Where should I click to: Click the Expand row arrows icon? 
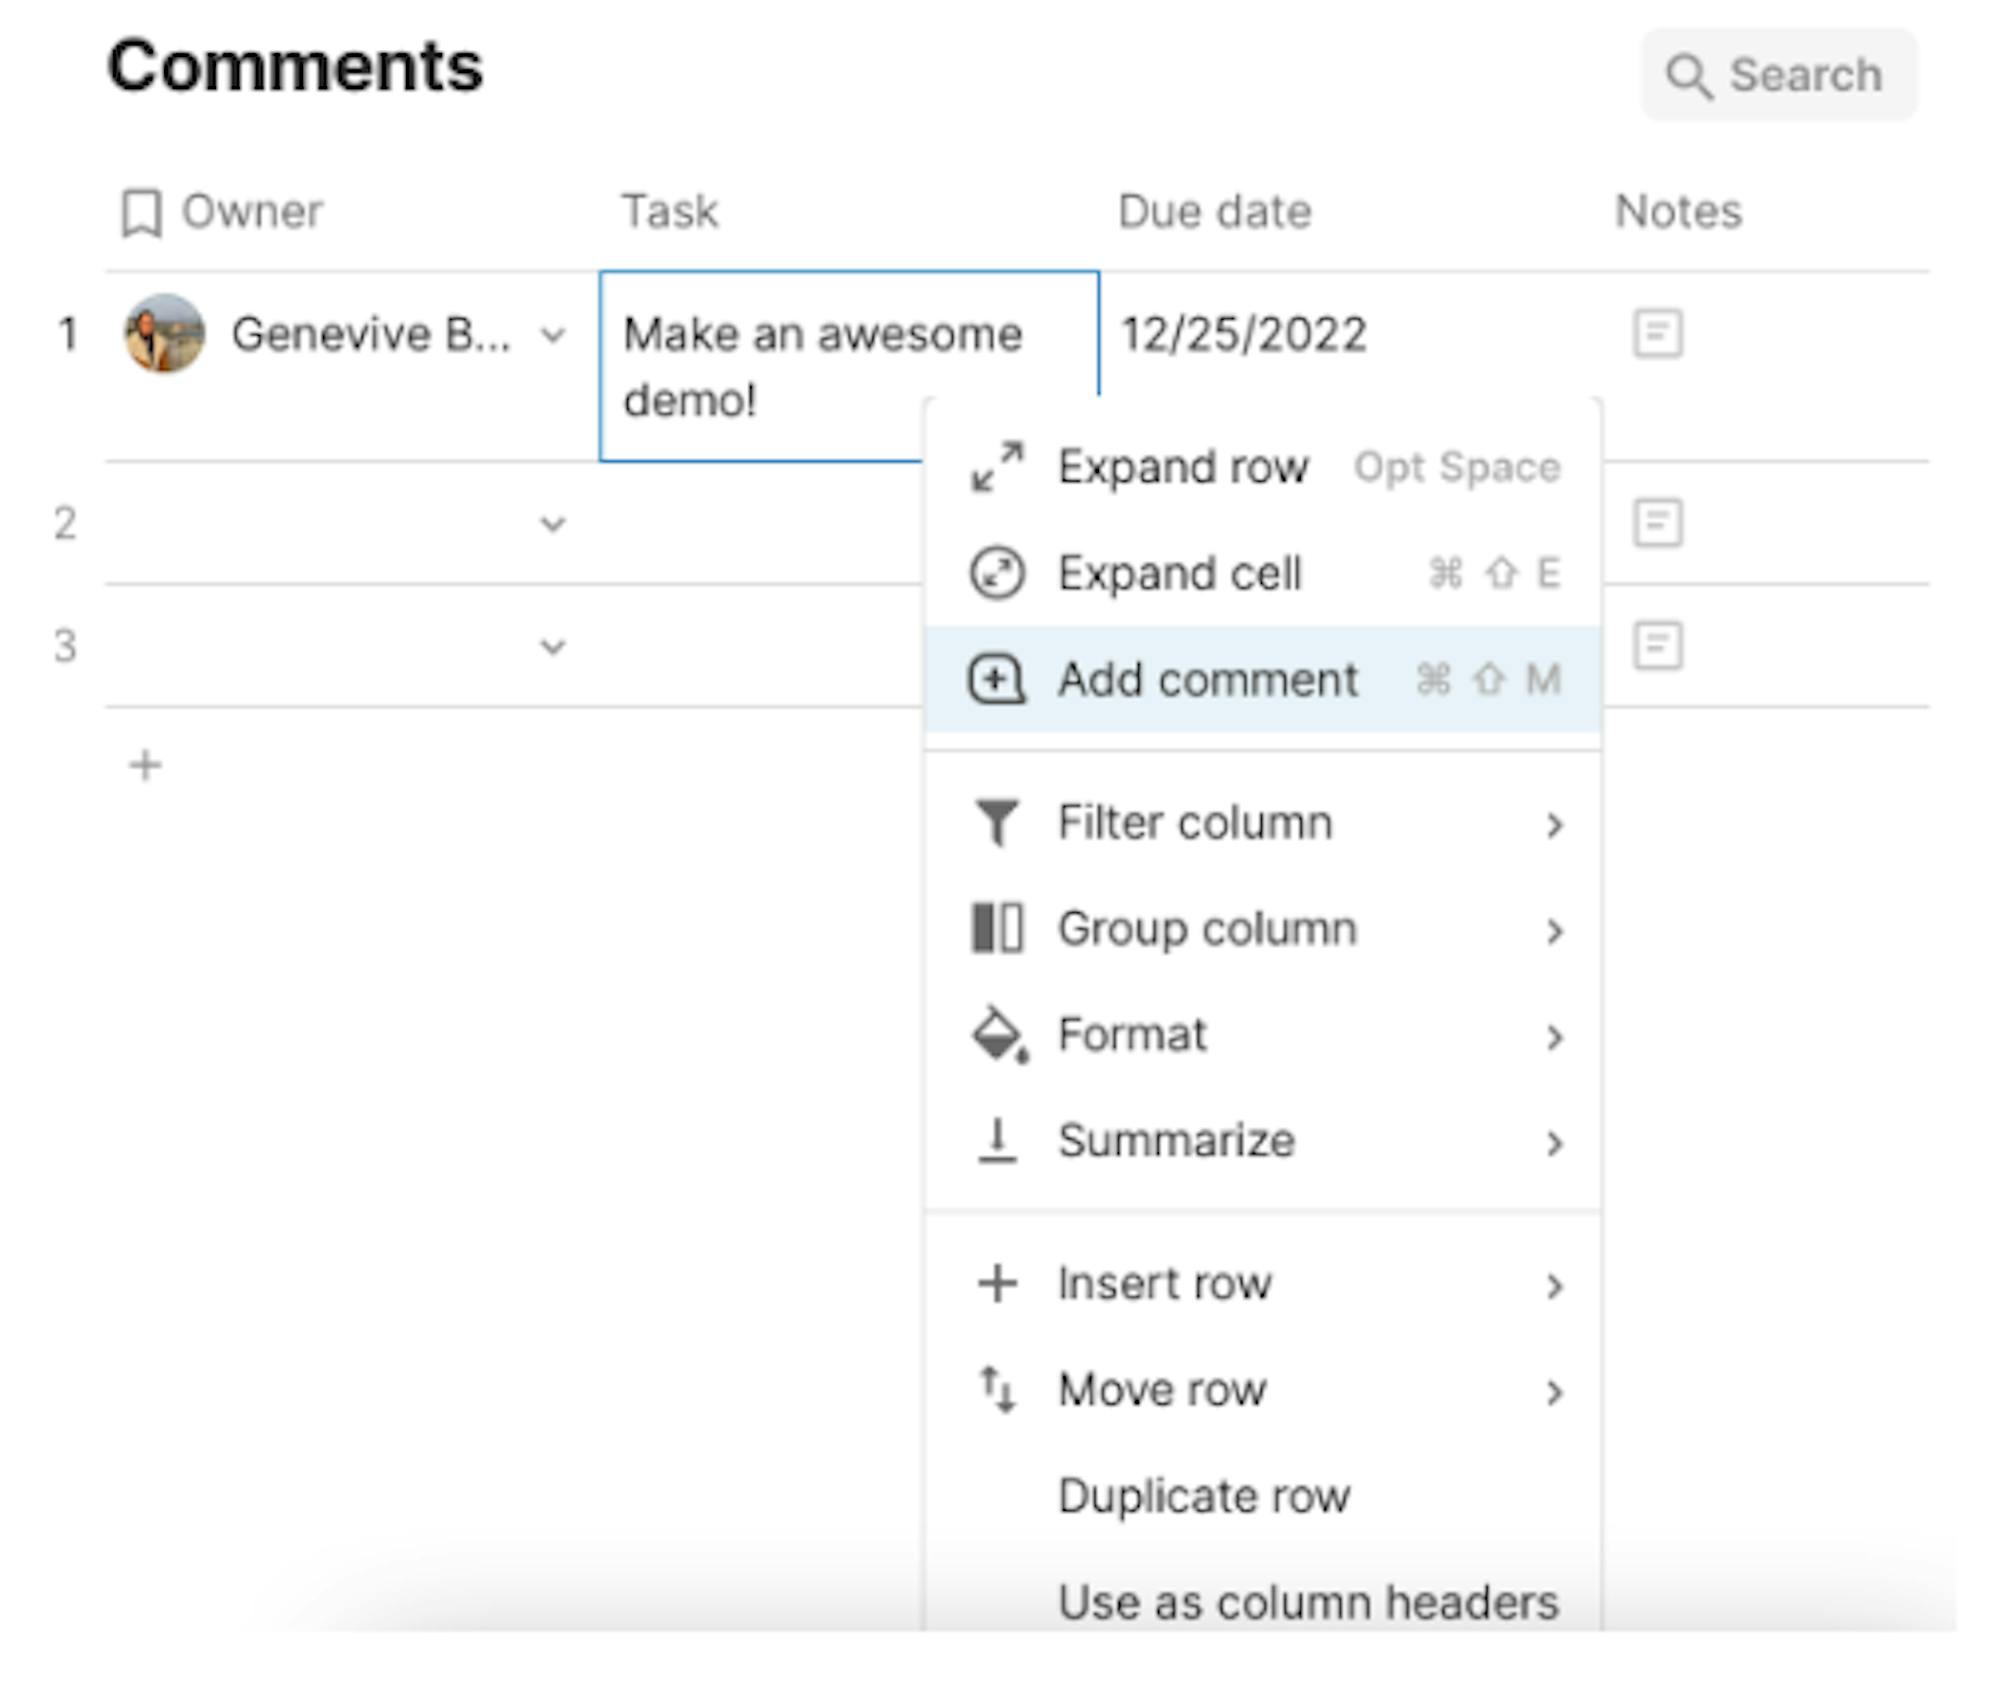(997, 467)
